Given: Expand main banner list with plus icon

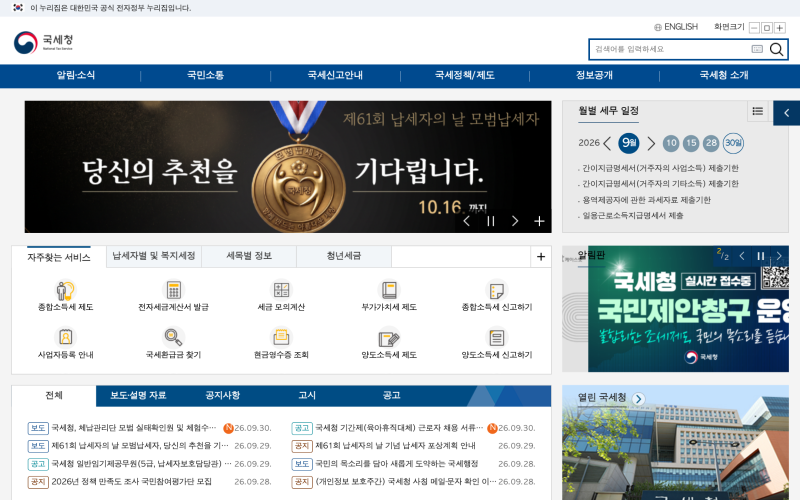Looking at the screenshot, I should coord(539,221).
